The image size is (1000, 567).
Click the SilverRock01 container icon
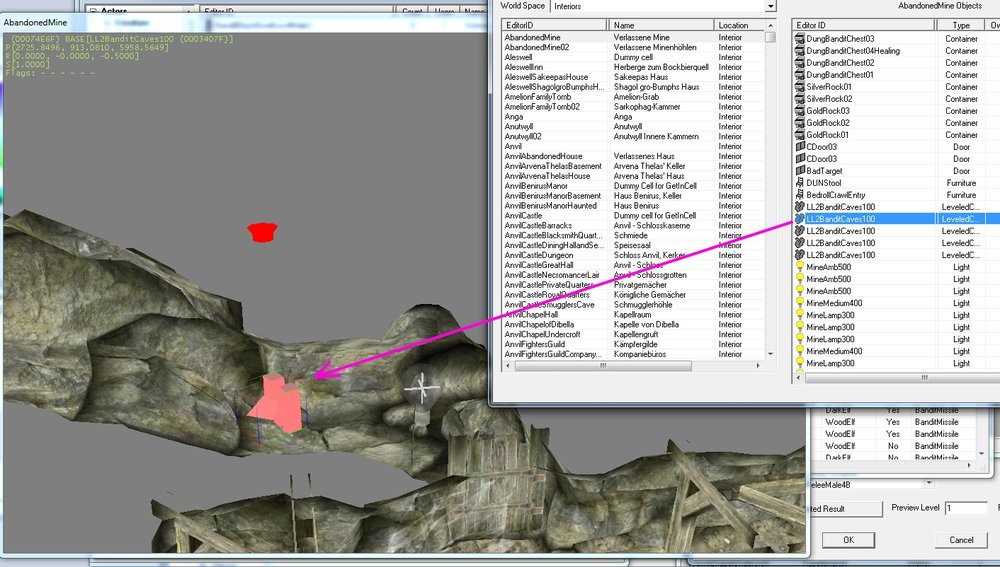click(800, 87)
